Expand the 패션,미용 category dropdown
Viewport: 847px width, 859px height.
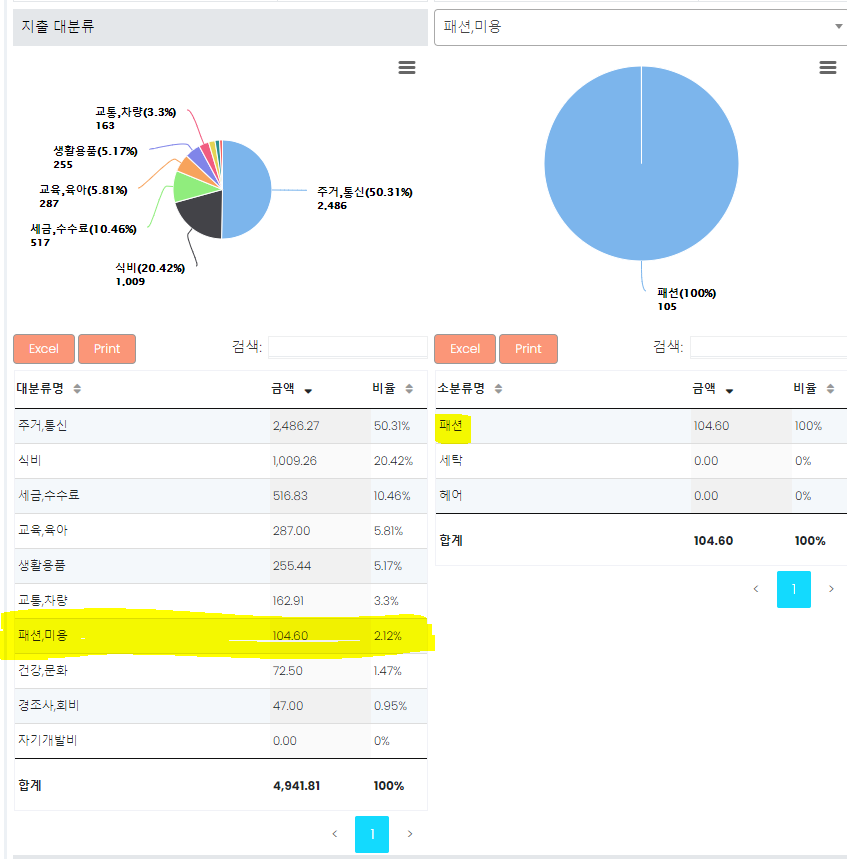pos(838,27)
